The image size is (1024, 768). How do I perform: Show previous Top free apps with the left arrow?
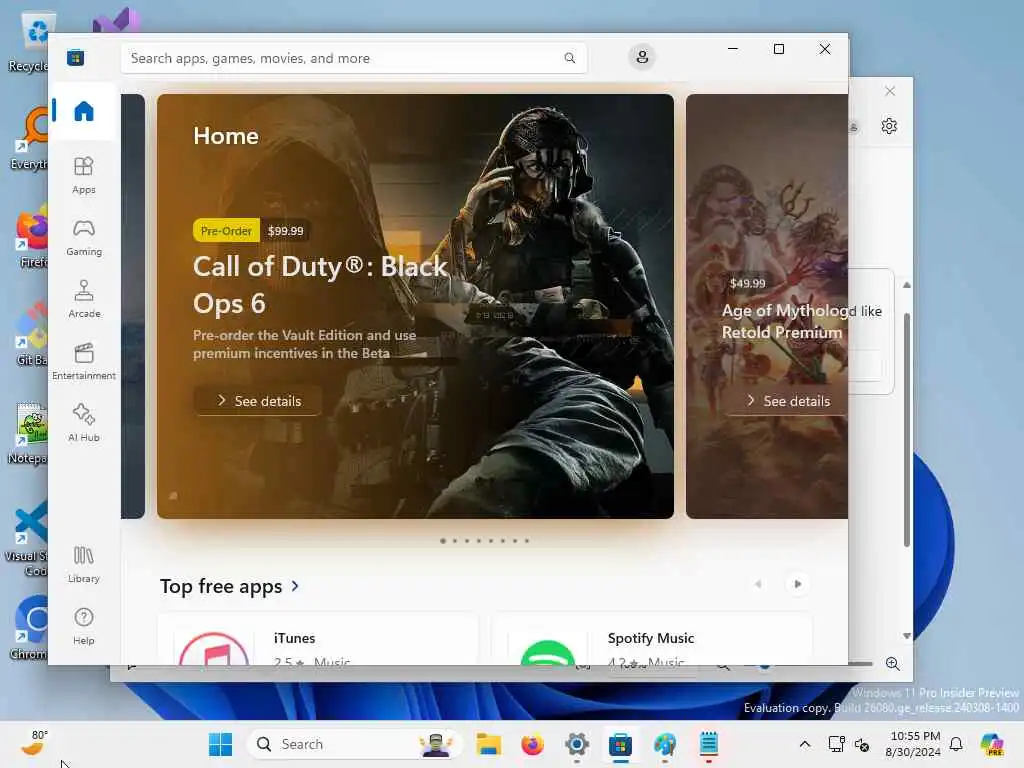(758, 584)
